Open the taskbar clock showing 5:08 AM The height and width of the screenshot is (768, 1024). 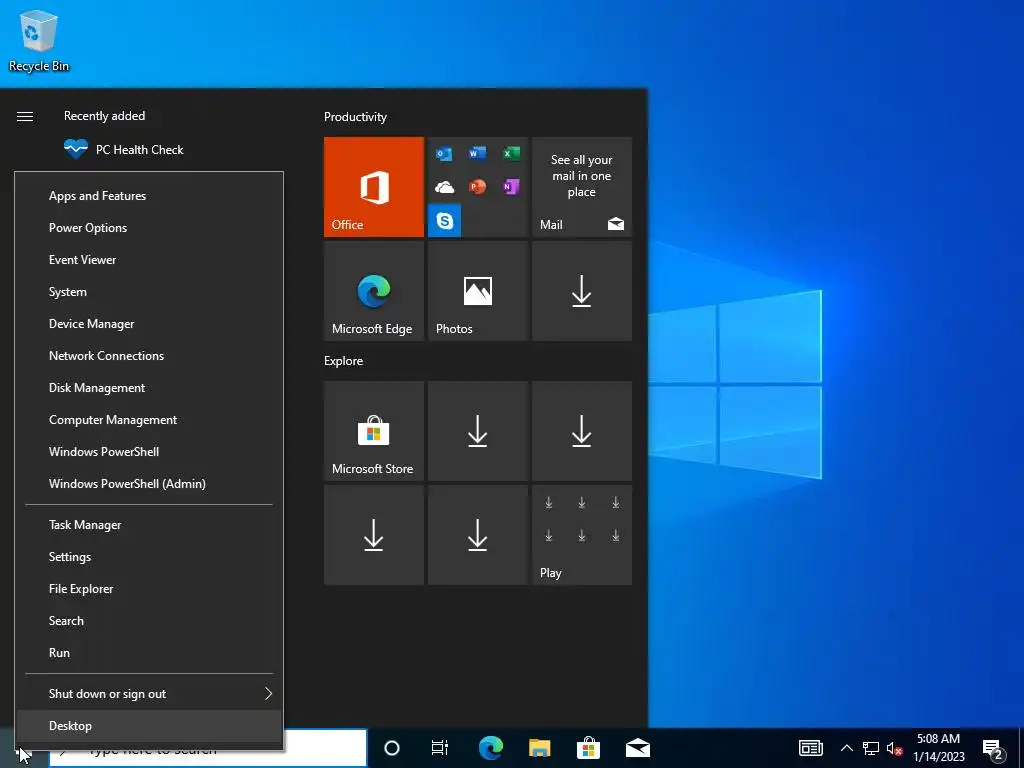pos(938,748)
